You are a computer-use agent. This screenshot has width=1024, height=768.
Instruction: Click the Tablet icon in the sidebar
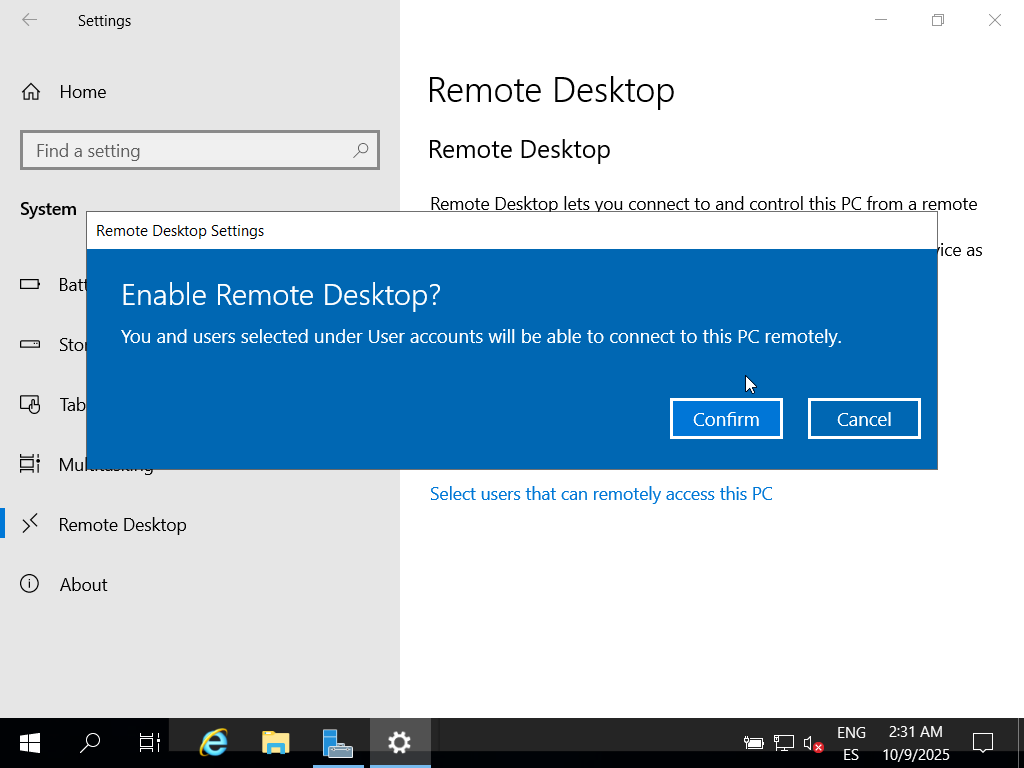coord(30,405)
